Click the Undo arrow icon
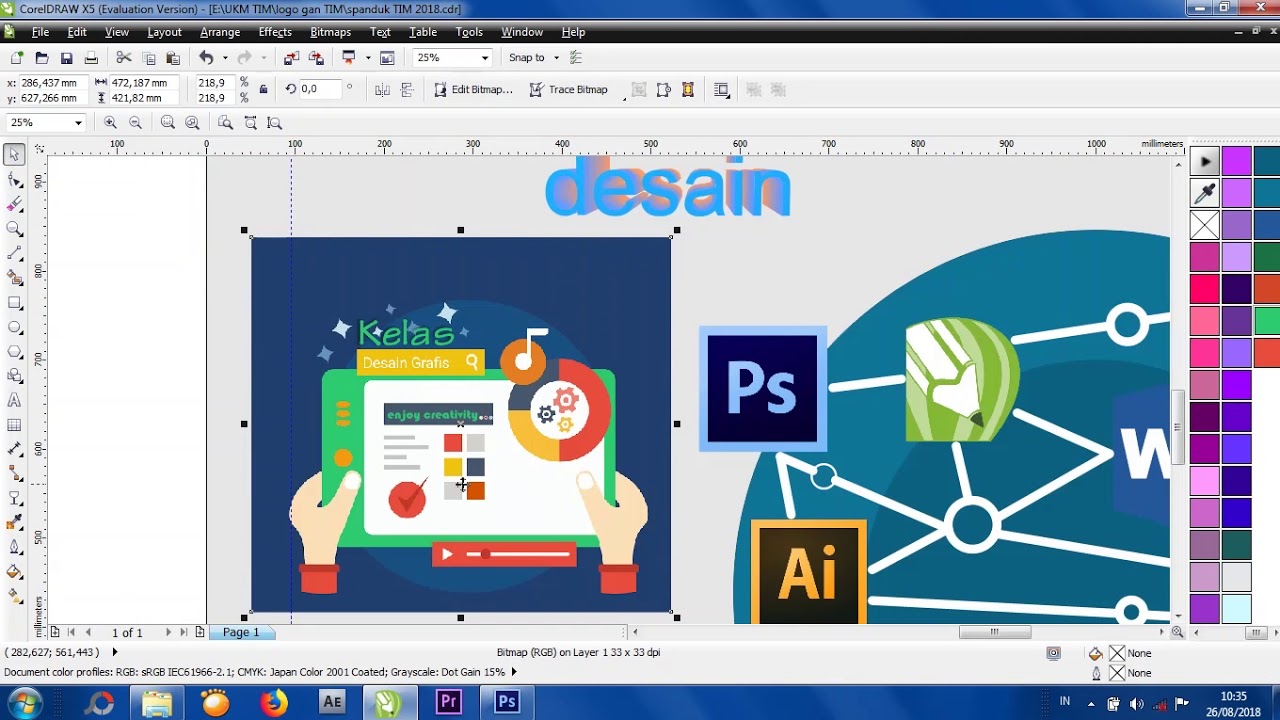 tap(206, 58)
